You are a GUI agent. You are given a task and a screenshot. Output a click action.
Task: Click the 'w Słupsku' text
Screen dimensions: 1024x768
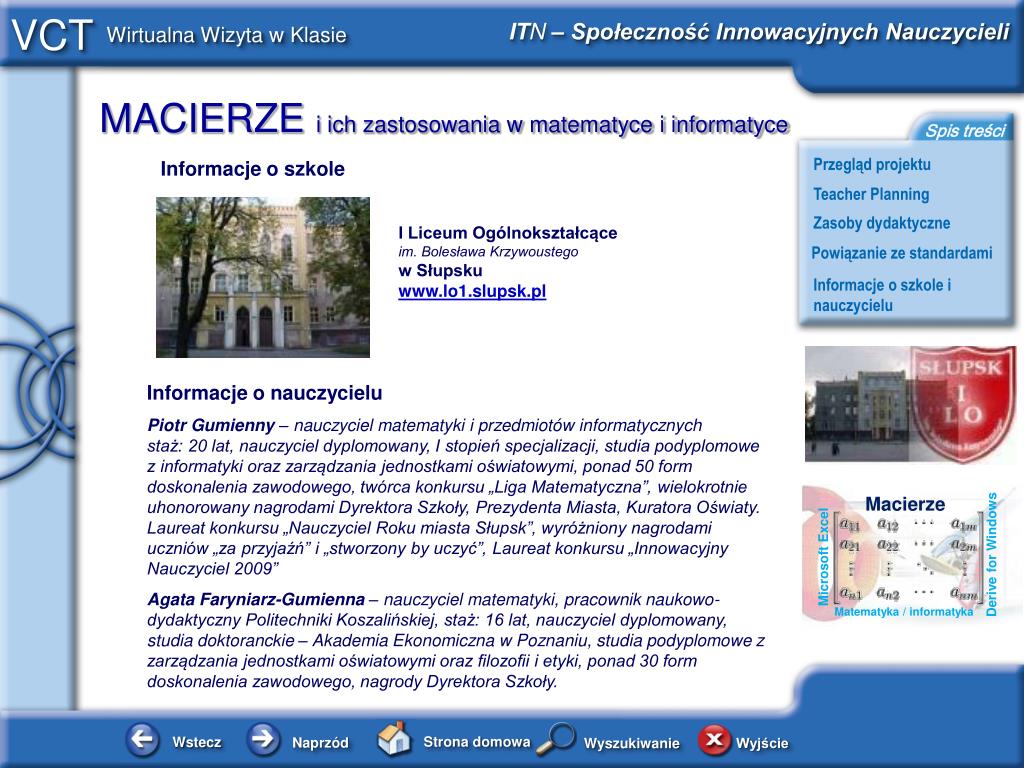tap(440, 270)
